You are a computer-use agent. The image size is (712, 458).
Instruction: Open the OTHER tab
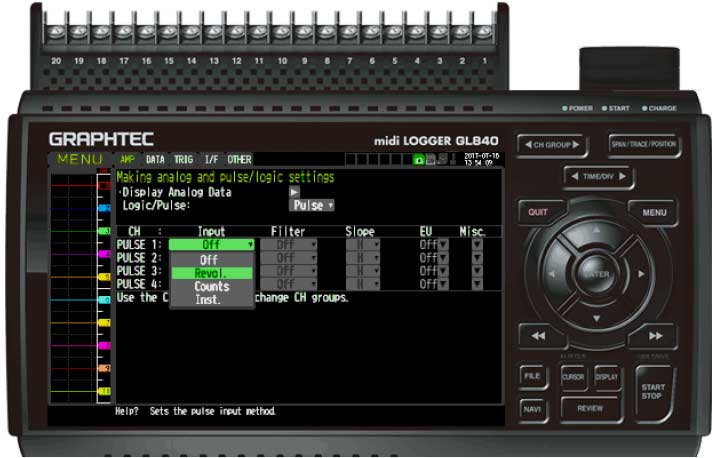(x=239, y=159)
